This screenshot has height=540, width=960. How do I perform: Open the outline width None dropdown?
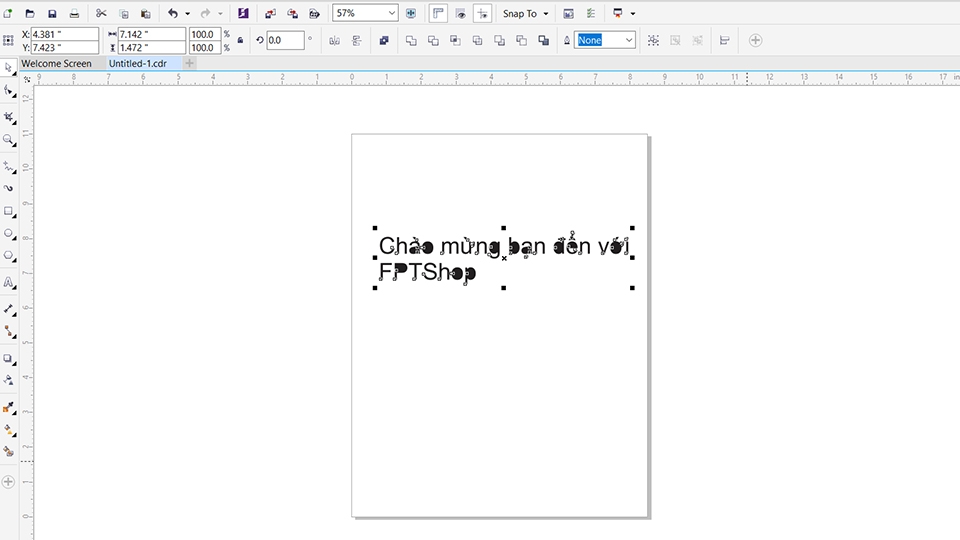tap(629, 40)
